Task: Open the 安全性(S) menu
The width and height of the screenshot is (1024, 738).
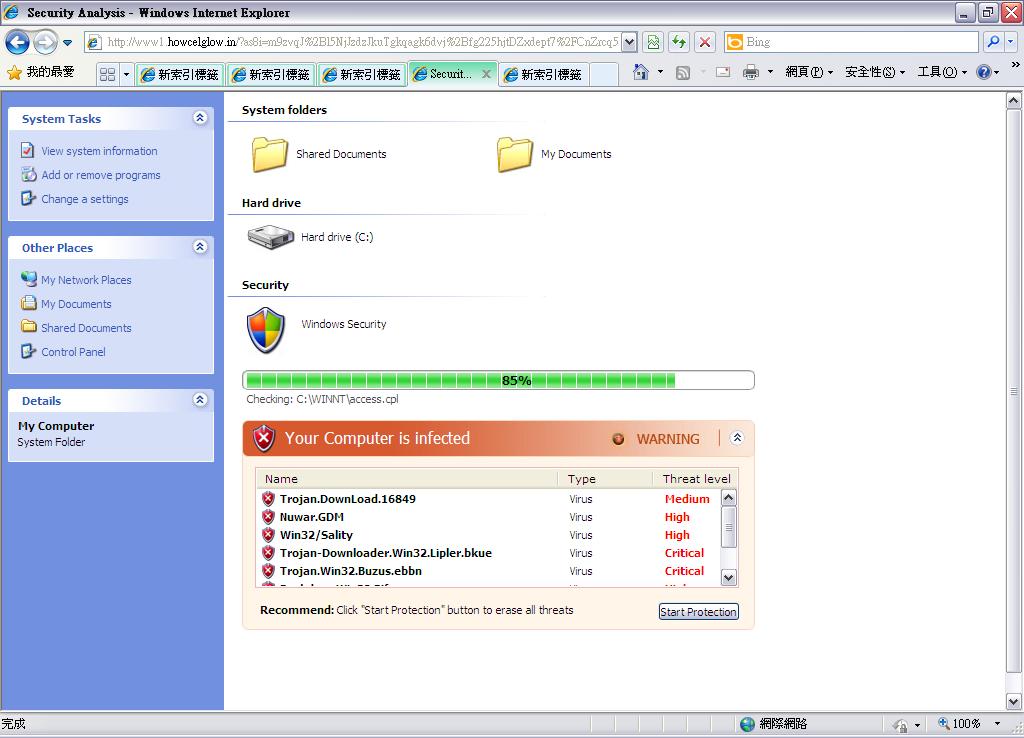Action: point(875,72)
